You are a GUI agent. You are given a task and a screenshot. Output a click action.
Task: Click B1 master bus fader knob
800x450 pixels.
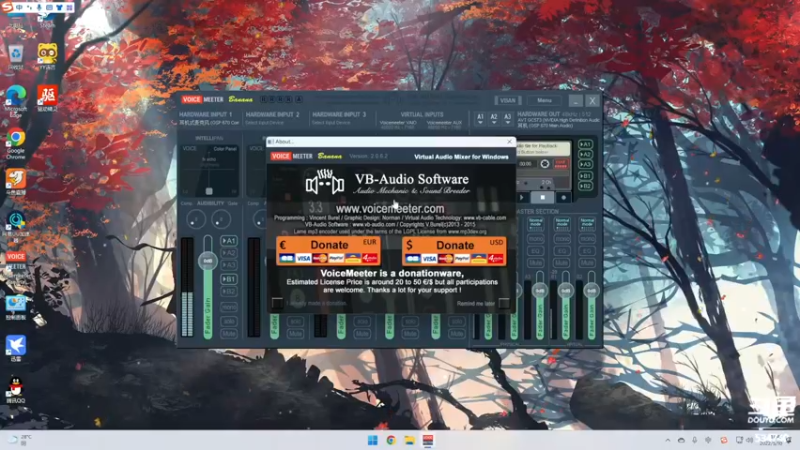click(x=565, y=291)
